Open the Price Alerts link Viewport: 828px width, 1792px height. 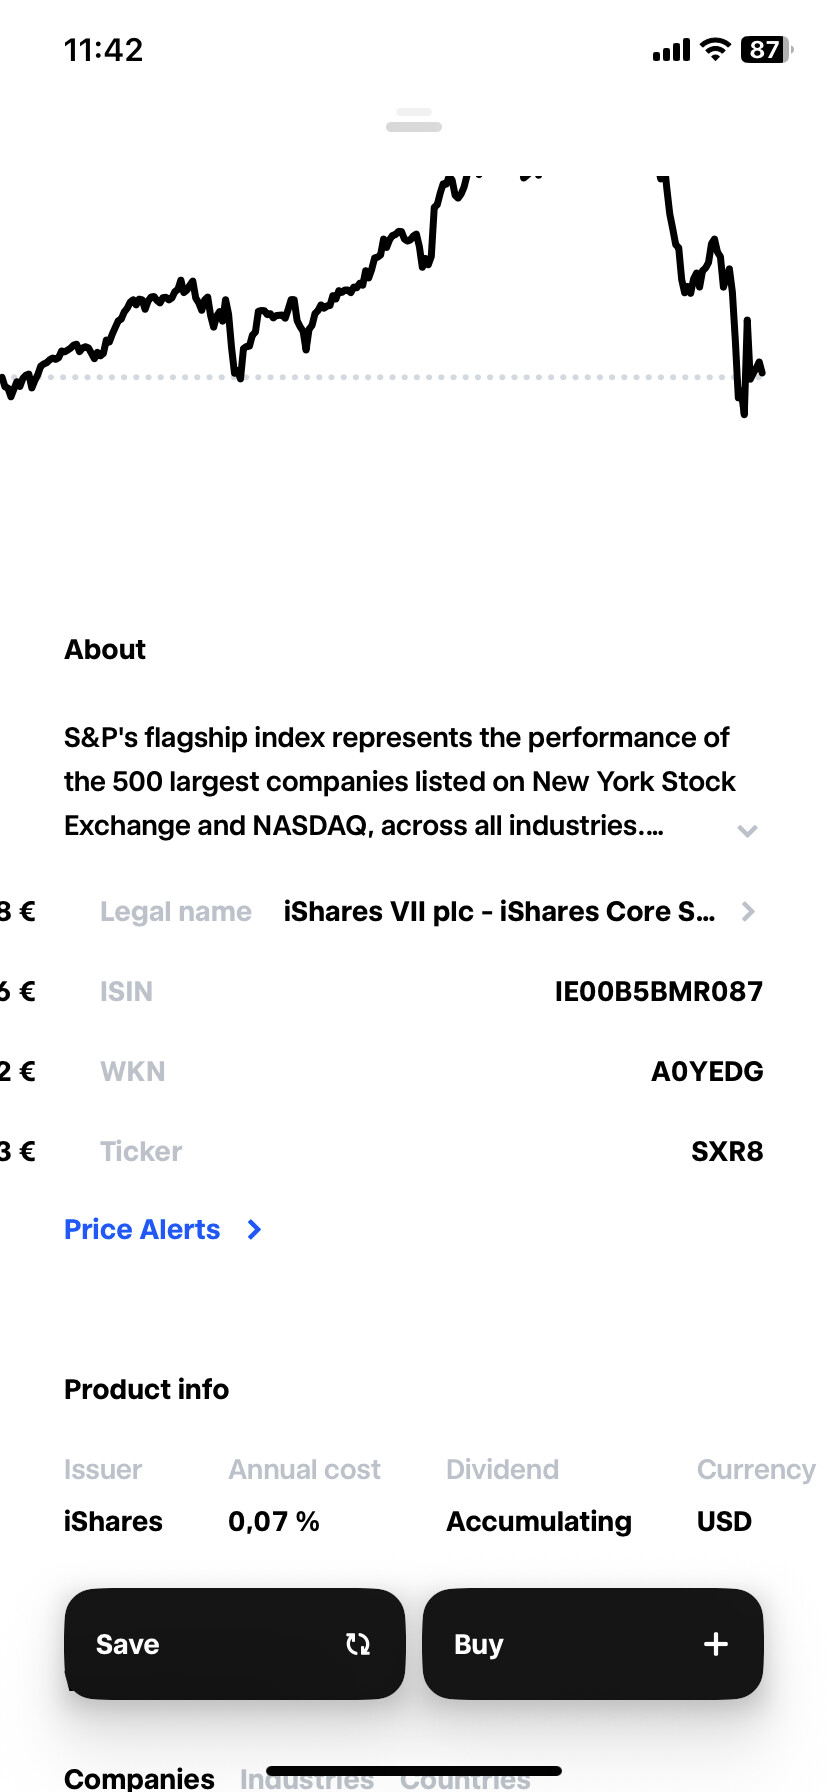click(x=142, y=1230)
